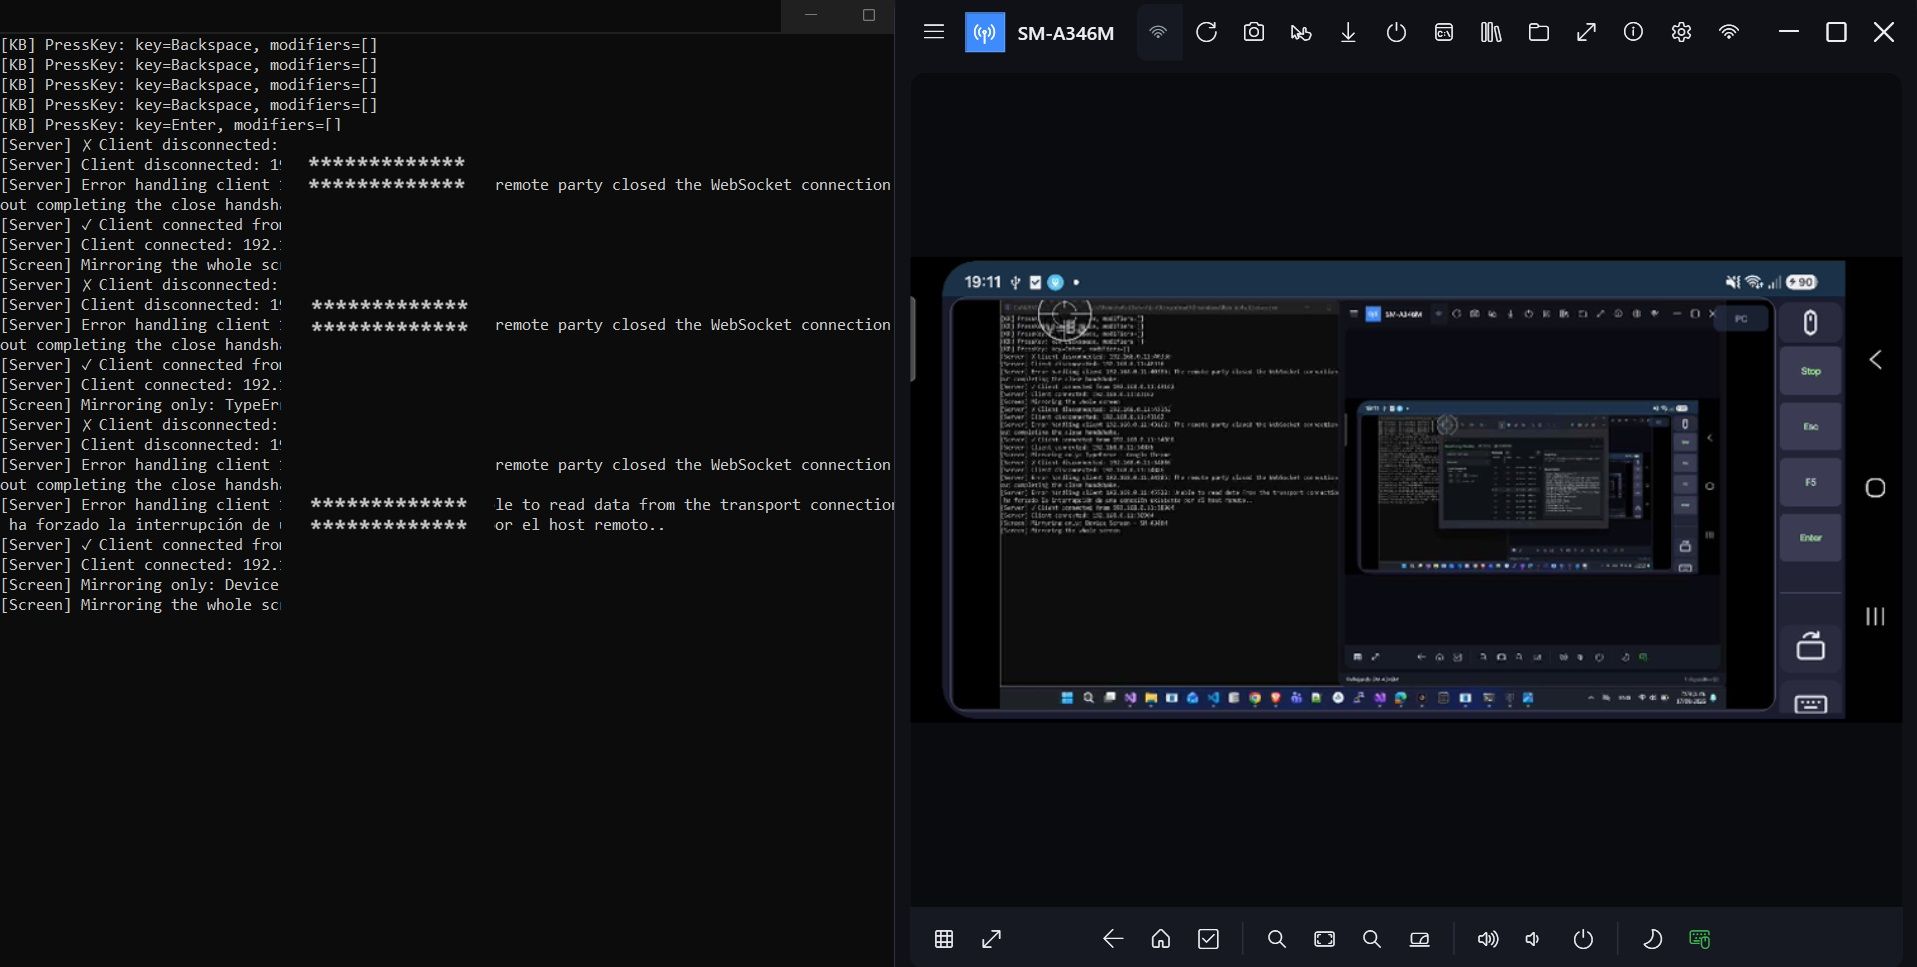Click the power icon in the bottom toolbar
This screenshot has width=1917, height=967.
(x=1583, y=939)
